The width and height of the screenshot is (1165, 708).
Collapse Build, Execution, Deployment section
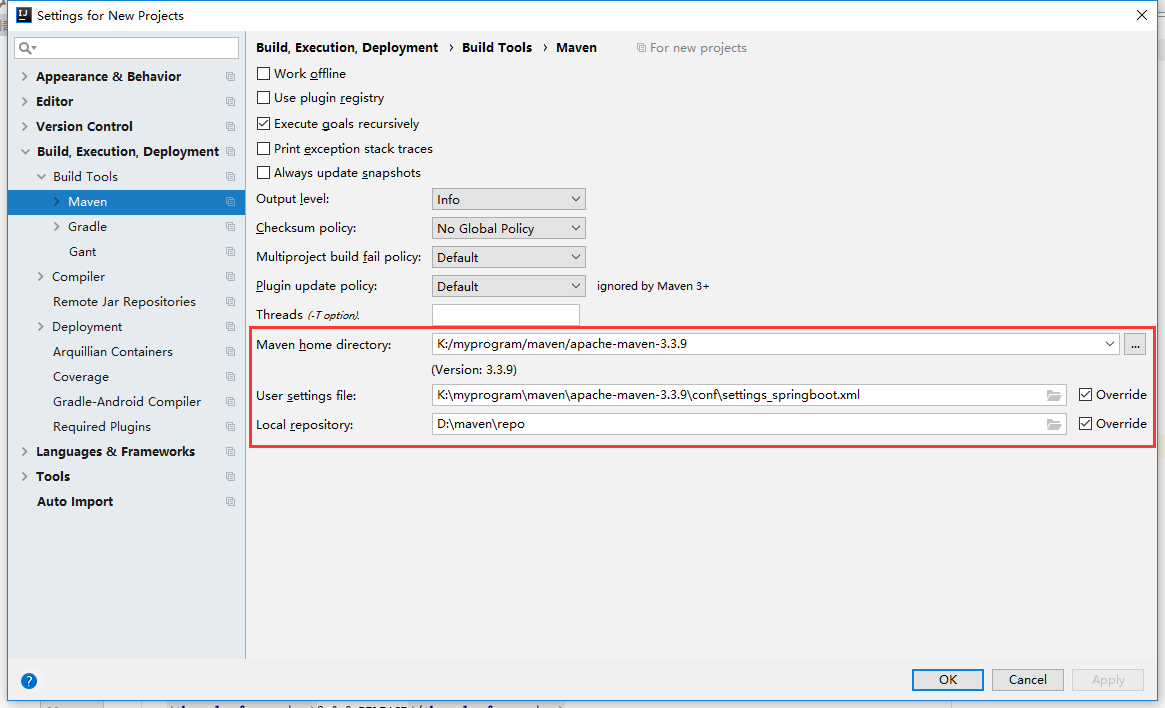25,152
